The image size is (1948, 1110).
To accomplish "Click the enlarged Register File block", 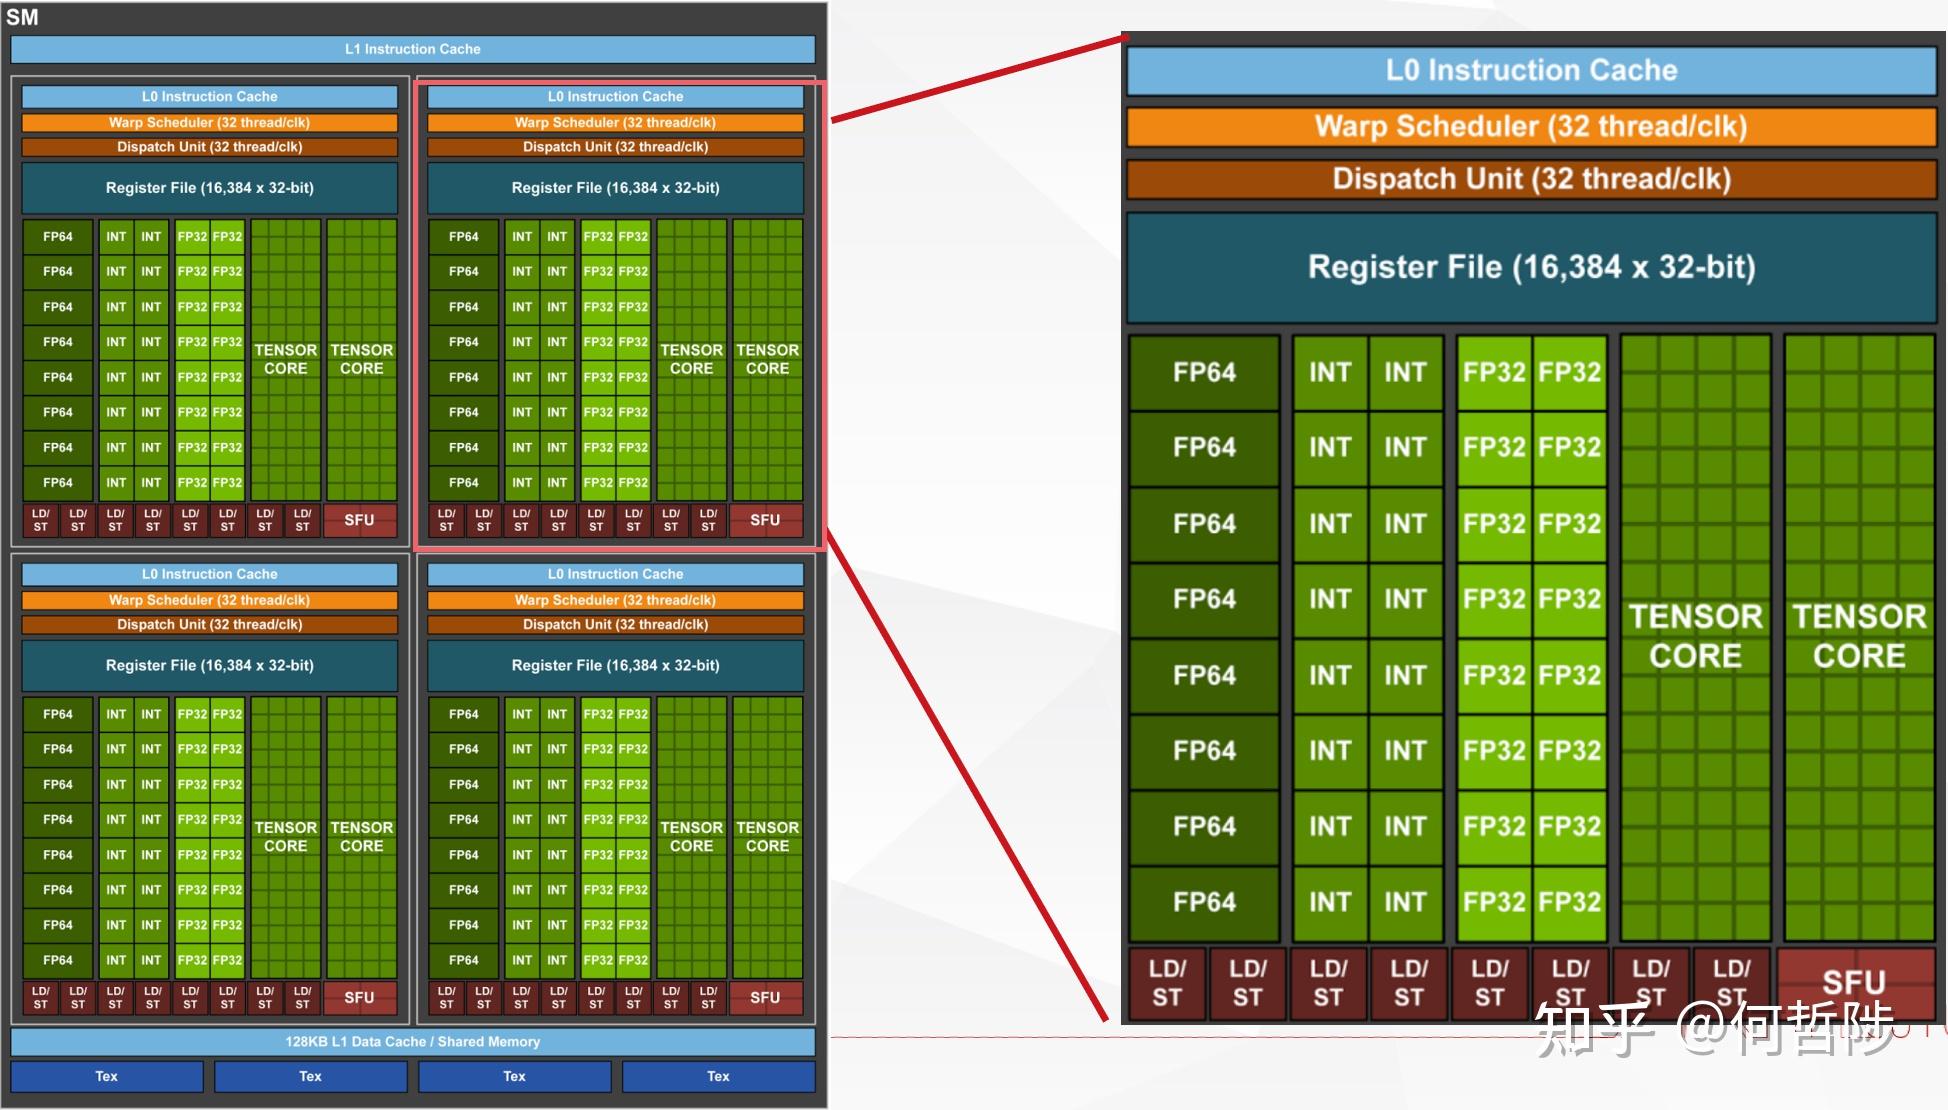I will pos(1531,267).
